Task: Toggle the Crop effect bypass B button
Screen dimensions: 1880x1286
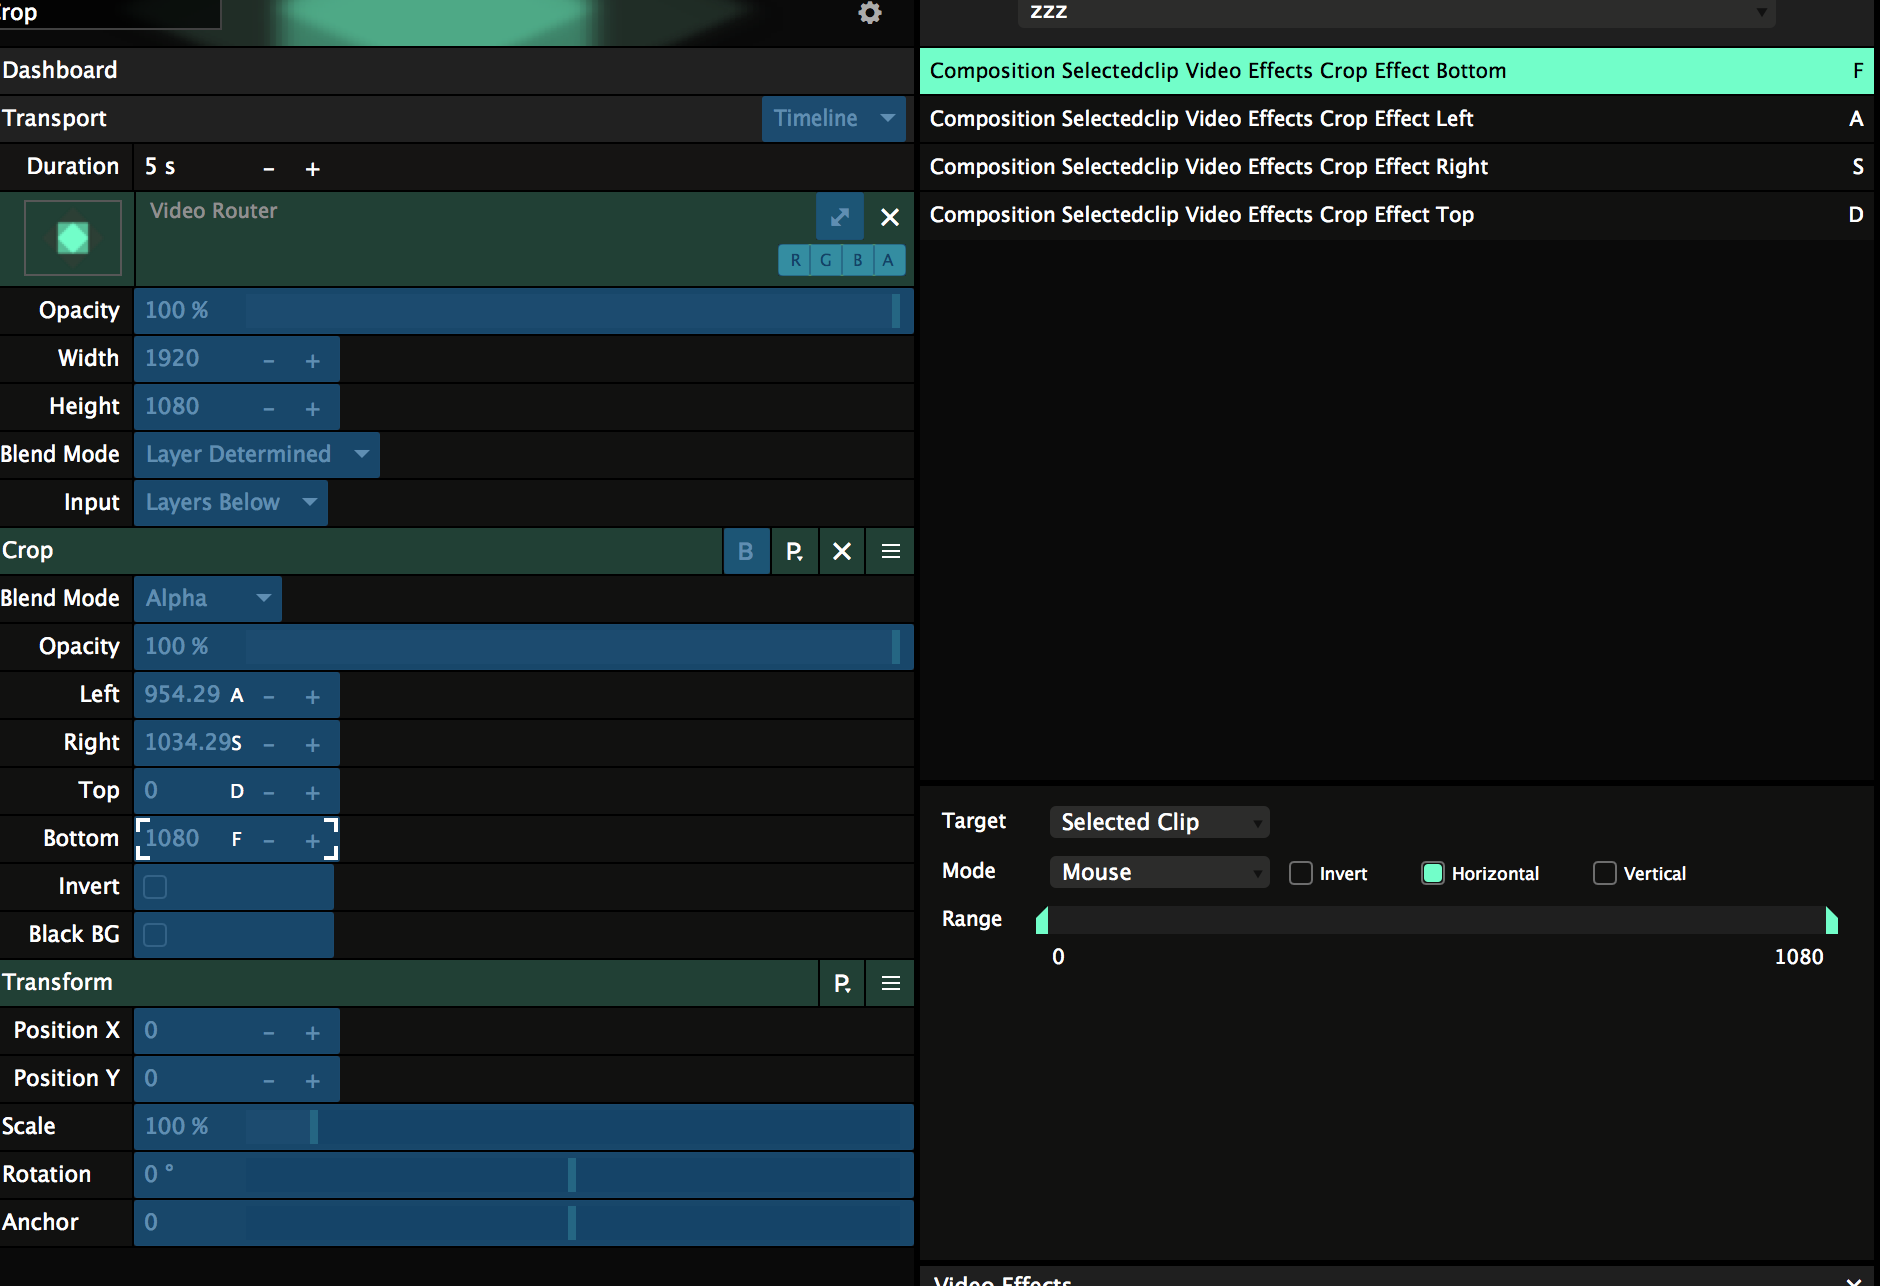Action: click(746, 551)
